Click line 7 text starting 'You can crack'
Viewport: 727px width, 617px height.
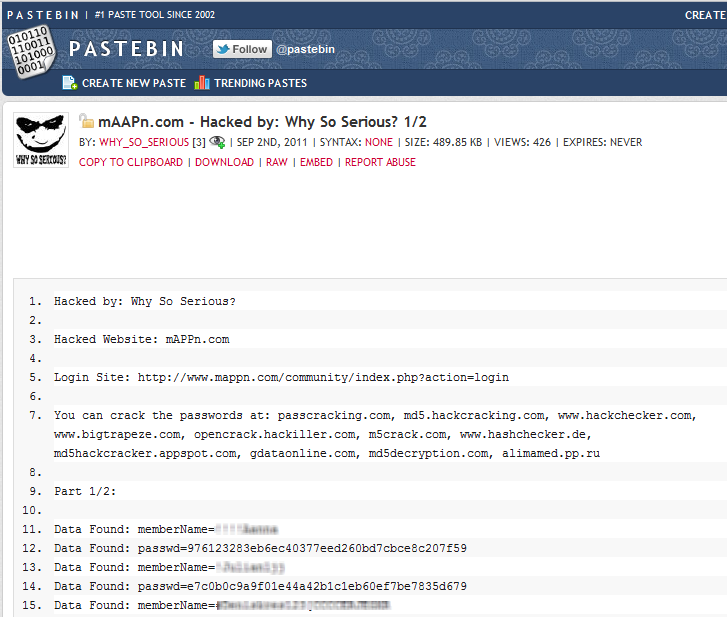[375, 434]
